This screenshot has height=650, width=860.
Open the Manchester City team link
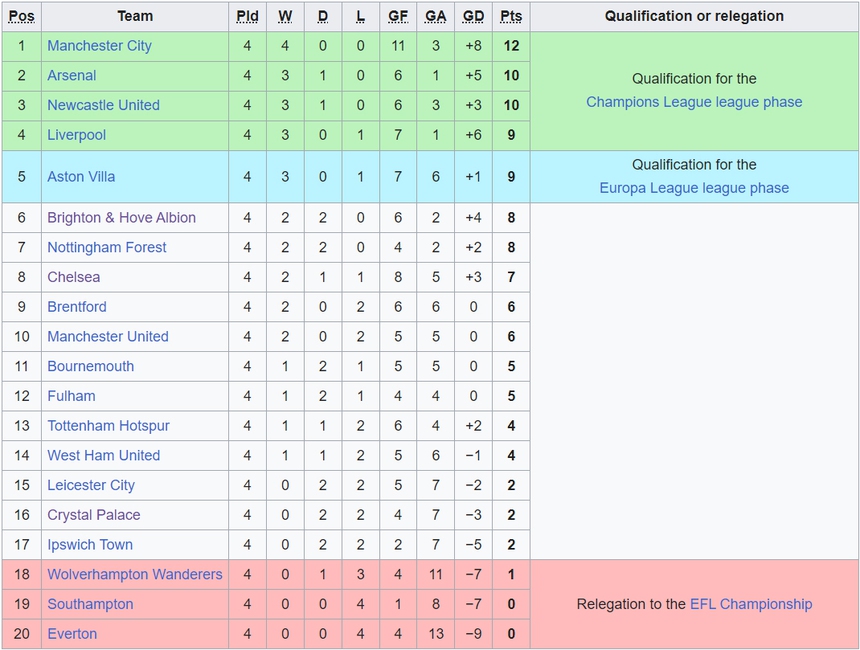[x=99, y=46]
